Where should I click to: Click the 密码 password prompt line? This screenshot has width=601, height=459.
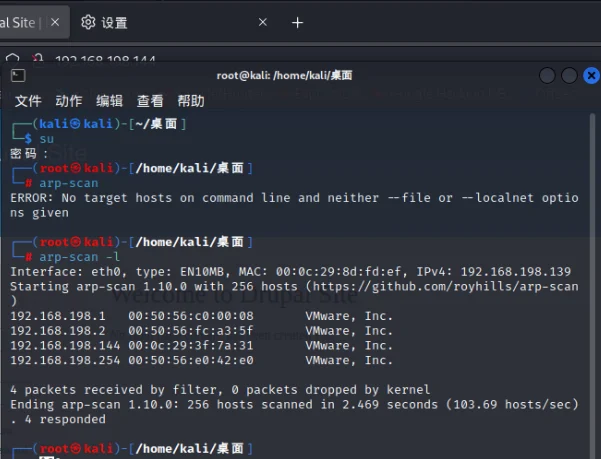(x=29, y=154)
